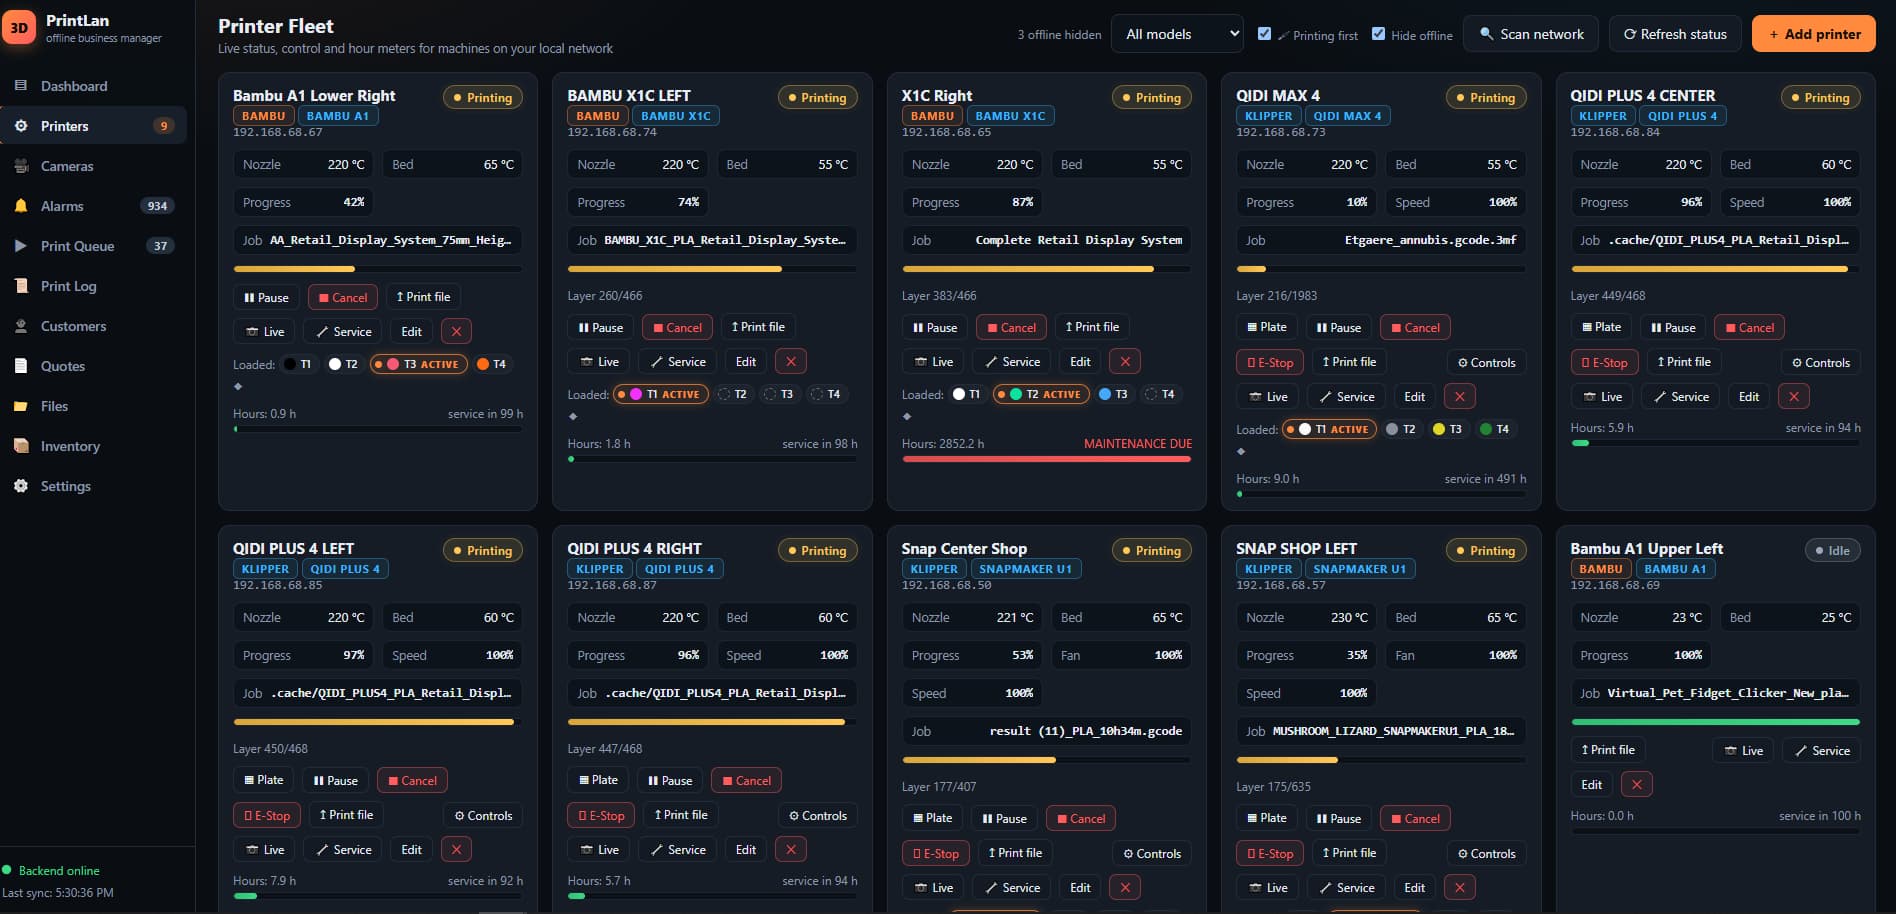Click the Settings gear icon
The width and height of the screenshot is (1896, 914).
point(21,486)
